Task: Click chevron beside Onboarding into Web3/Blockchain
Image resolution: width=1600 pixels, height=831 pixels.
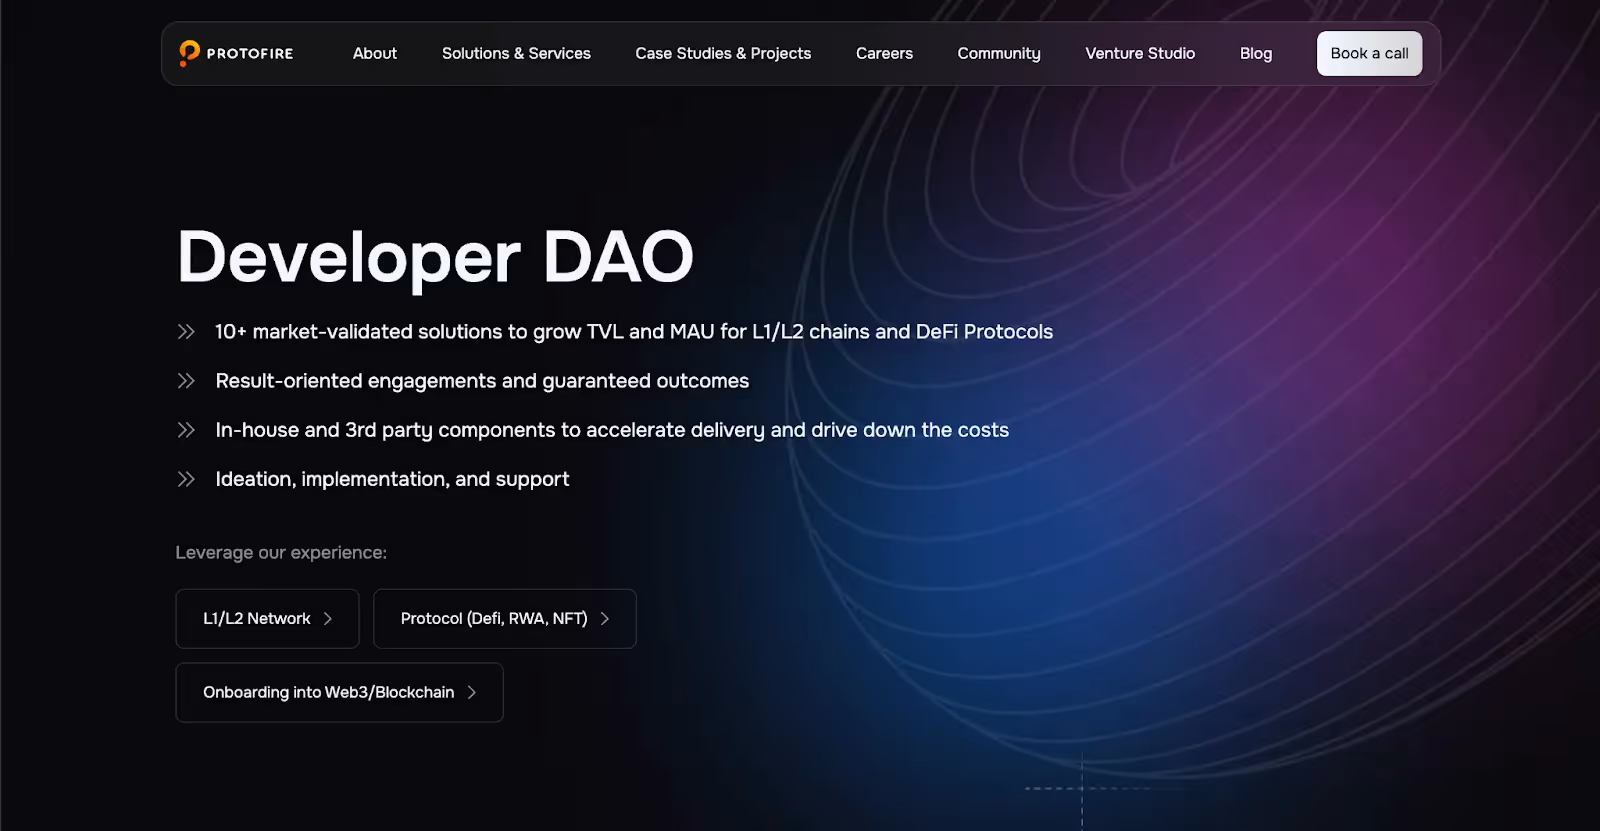Action: (471, 693)
